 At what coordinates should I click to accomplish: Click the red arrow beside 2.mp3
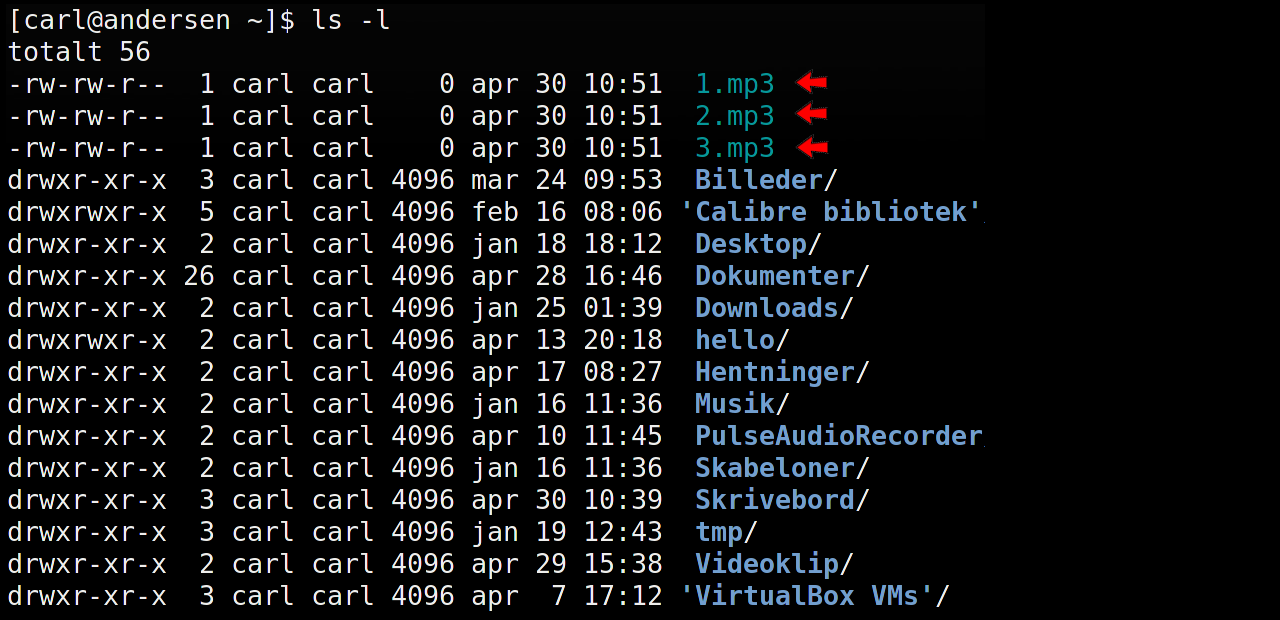(812, 115)
